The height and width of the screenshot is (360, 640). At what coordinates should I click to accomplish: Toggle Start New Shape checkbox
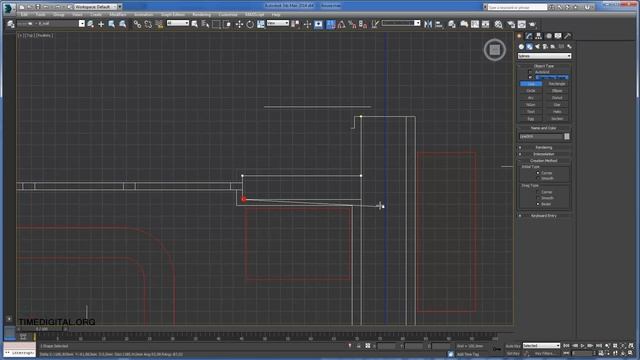click(x=531, y=77)
